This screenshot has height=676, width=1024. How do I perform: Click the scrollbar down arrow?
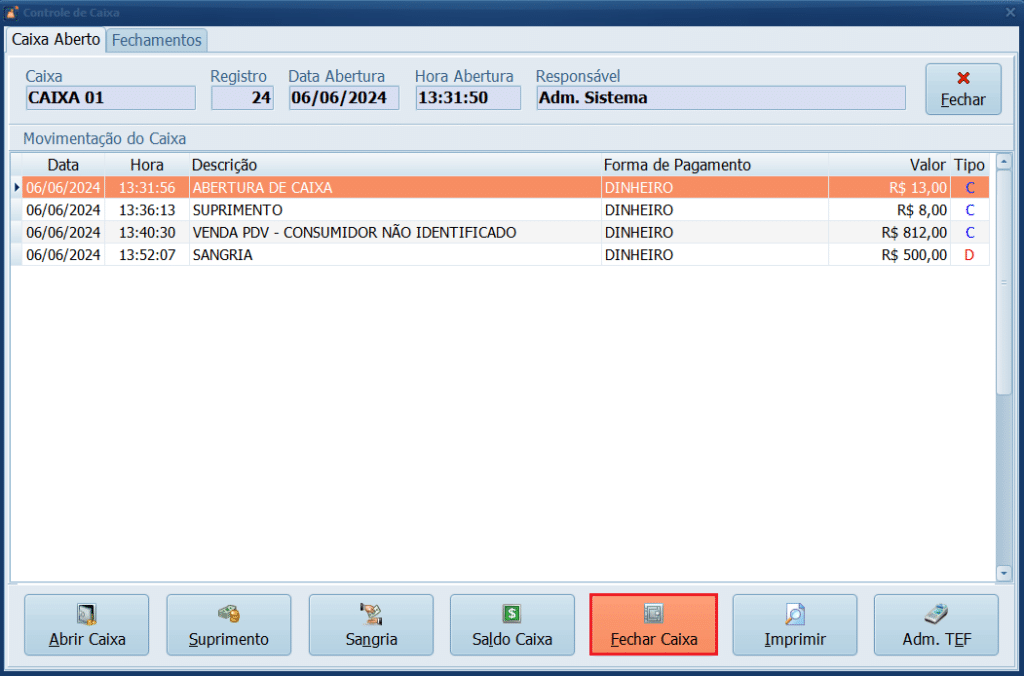pyautogui.click(x=1004, y=573)
